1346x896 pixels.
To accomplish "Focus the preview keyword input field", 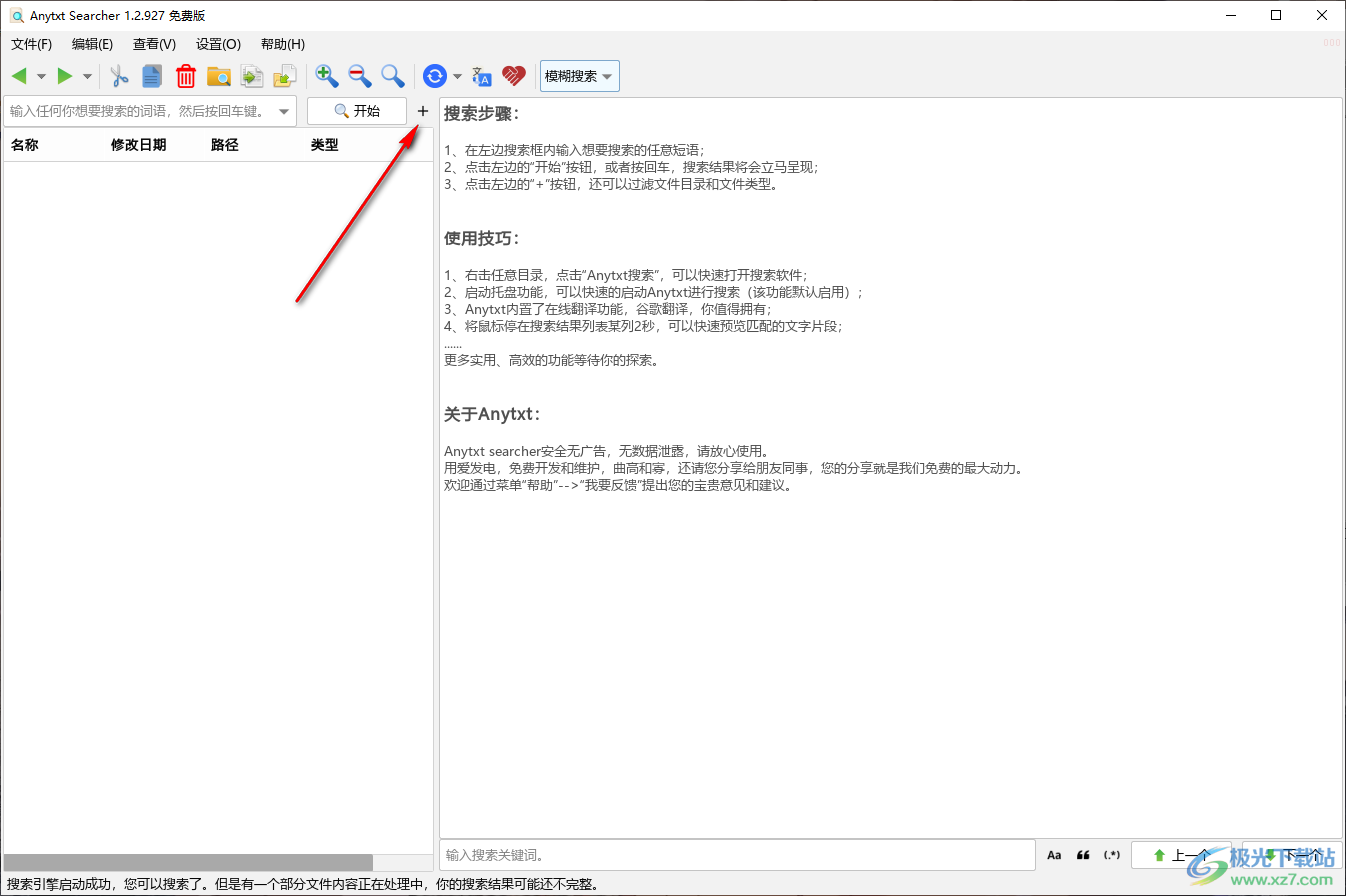I will [737, 855].
